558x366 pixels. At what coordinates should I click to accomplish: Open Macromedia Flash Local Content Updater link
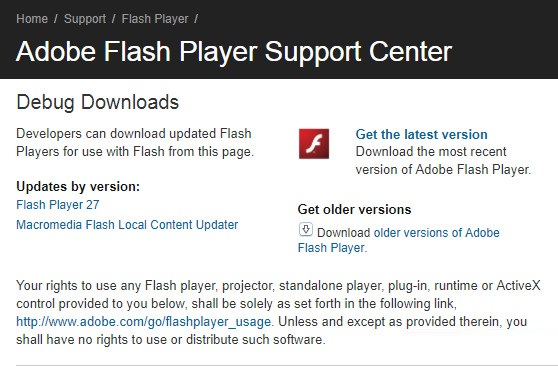pyautogui.click(x=127, y=225)
